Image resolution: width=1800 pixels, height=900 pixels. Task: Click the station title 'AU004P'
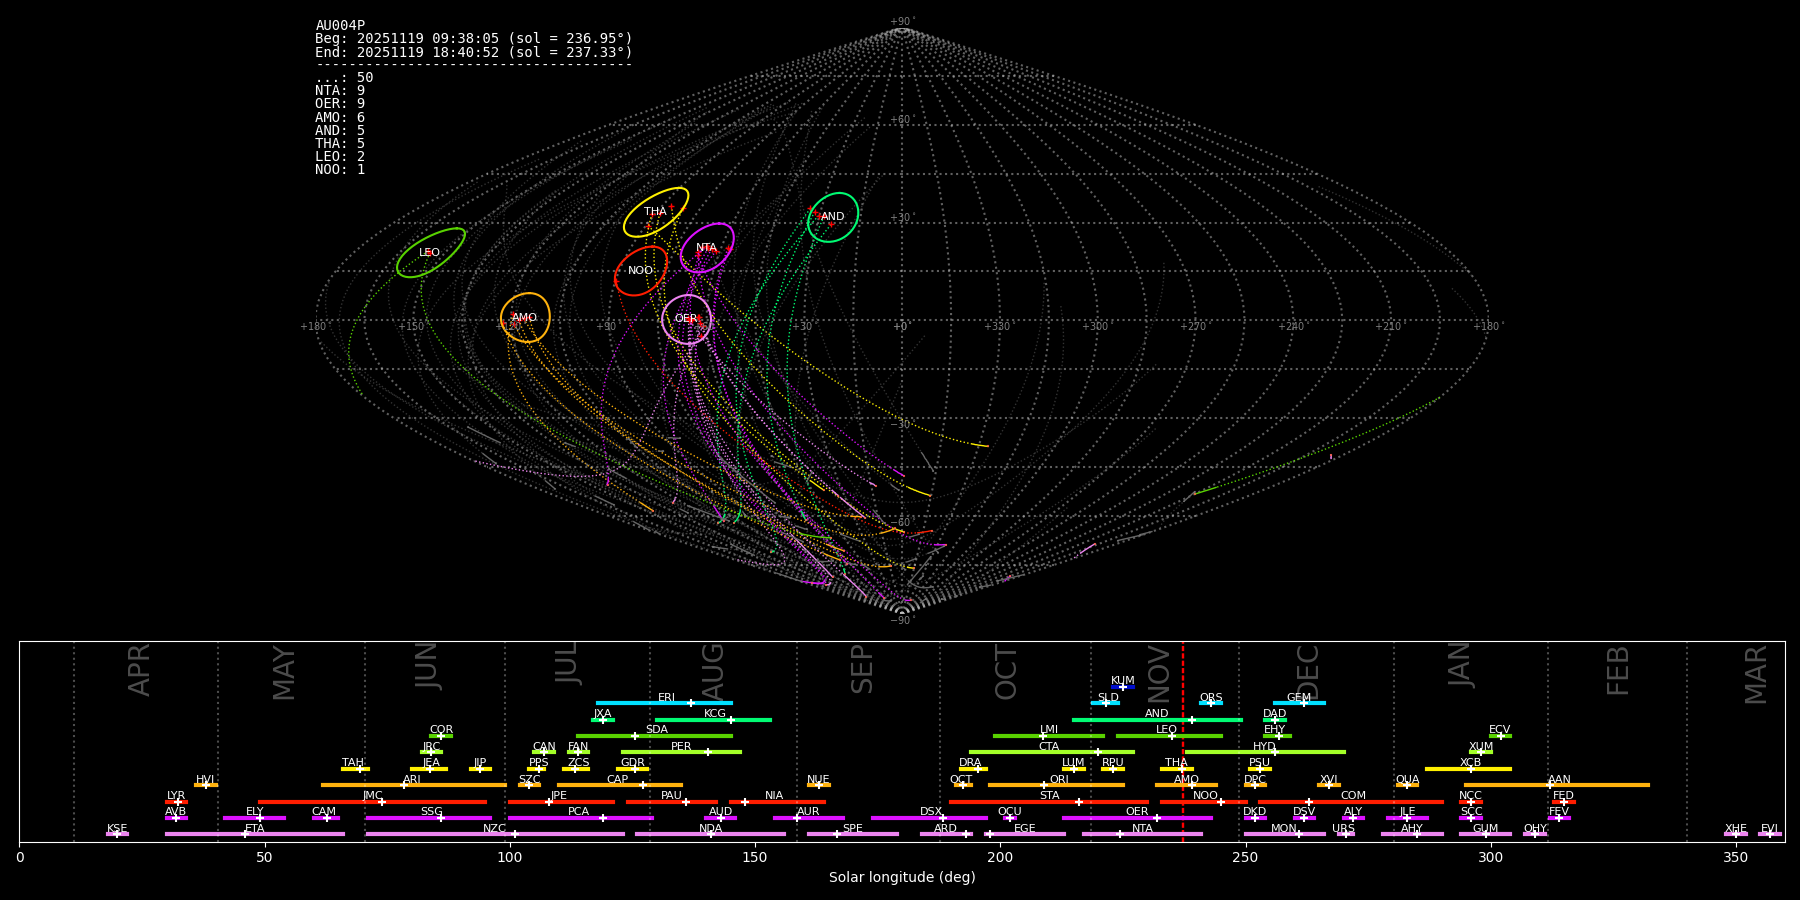point(340,26)
